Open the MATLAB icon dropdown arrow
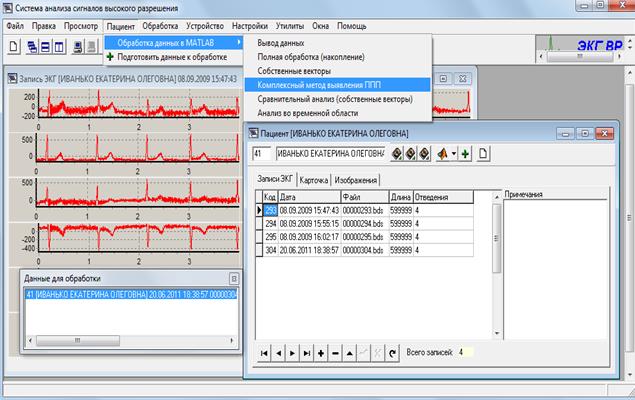635x400 pixels. 454,153
